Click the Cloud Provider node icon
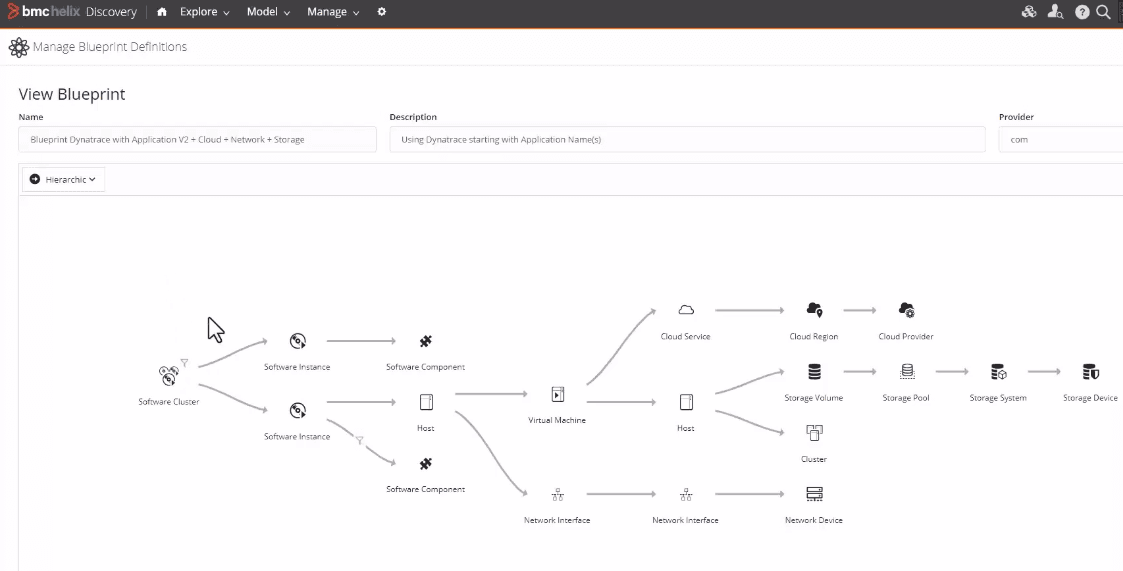The image size is (1123, 571). 906,310
